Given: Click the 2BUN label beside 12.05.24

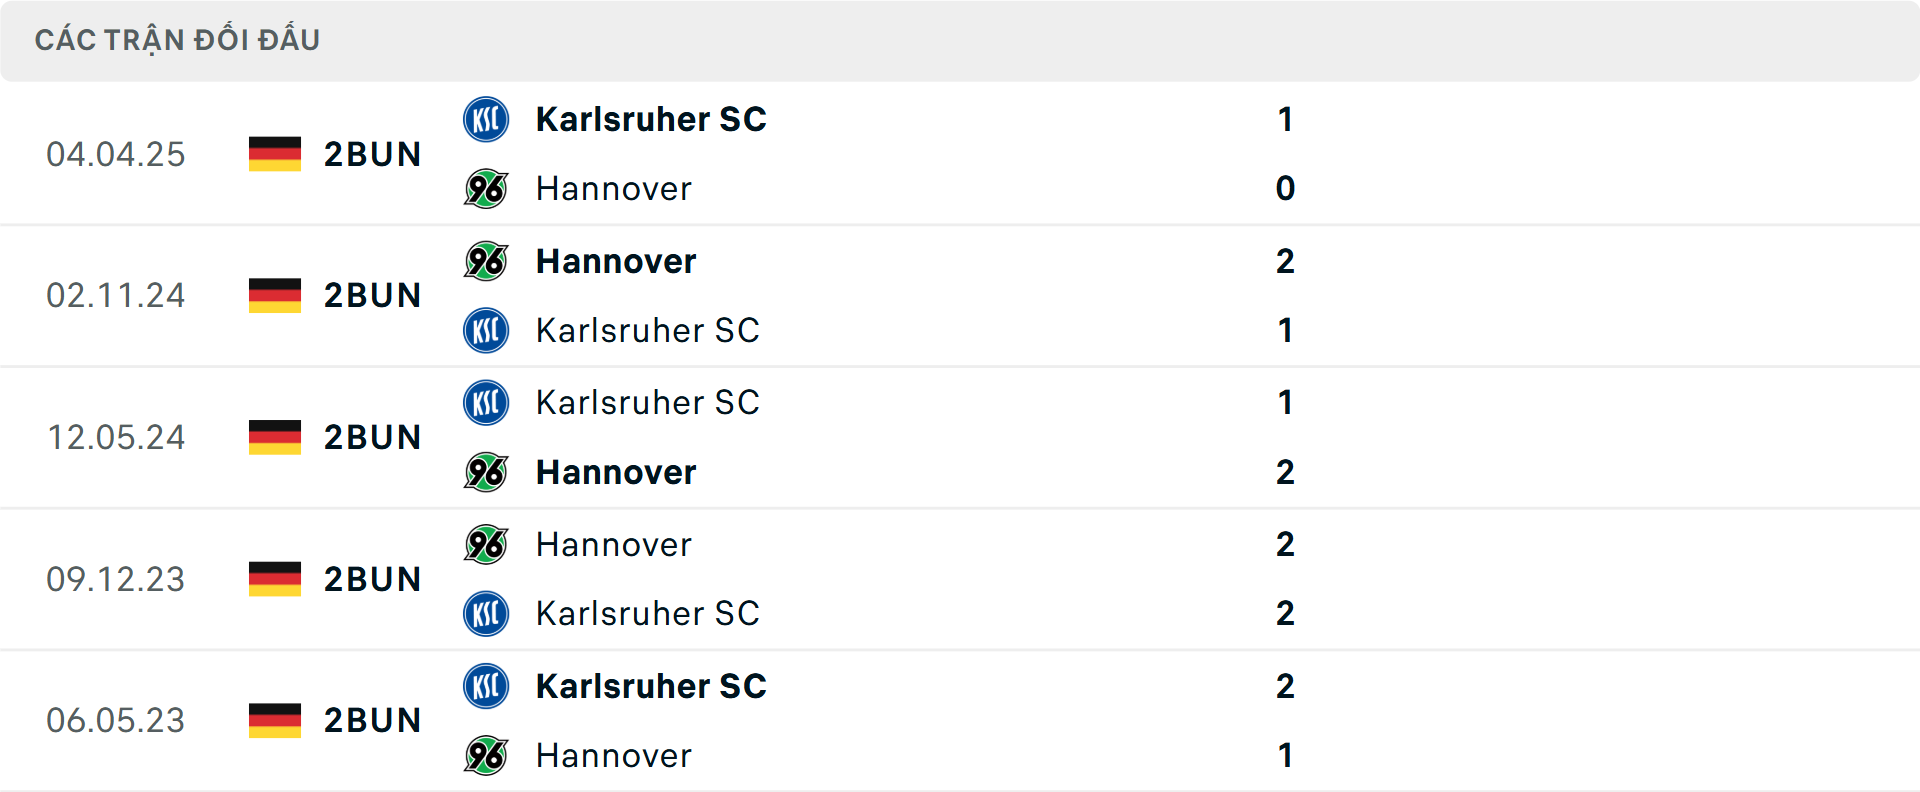Looking at the screenshot, I should [372, 437].
